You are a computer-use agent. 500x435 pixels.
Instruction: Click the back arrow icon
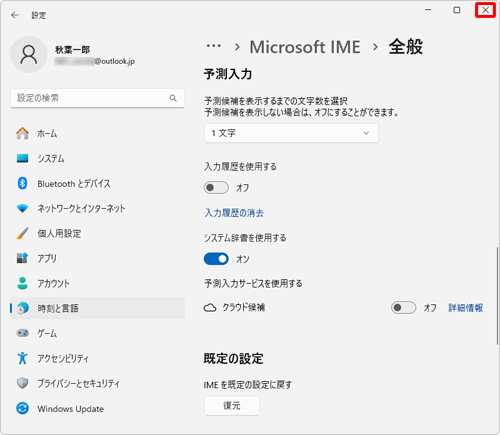tap(15, 15)
